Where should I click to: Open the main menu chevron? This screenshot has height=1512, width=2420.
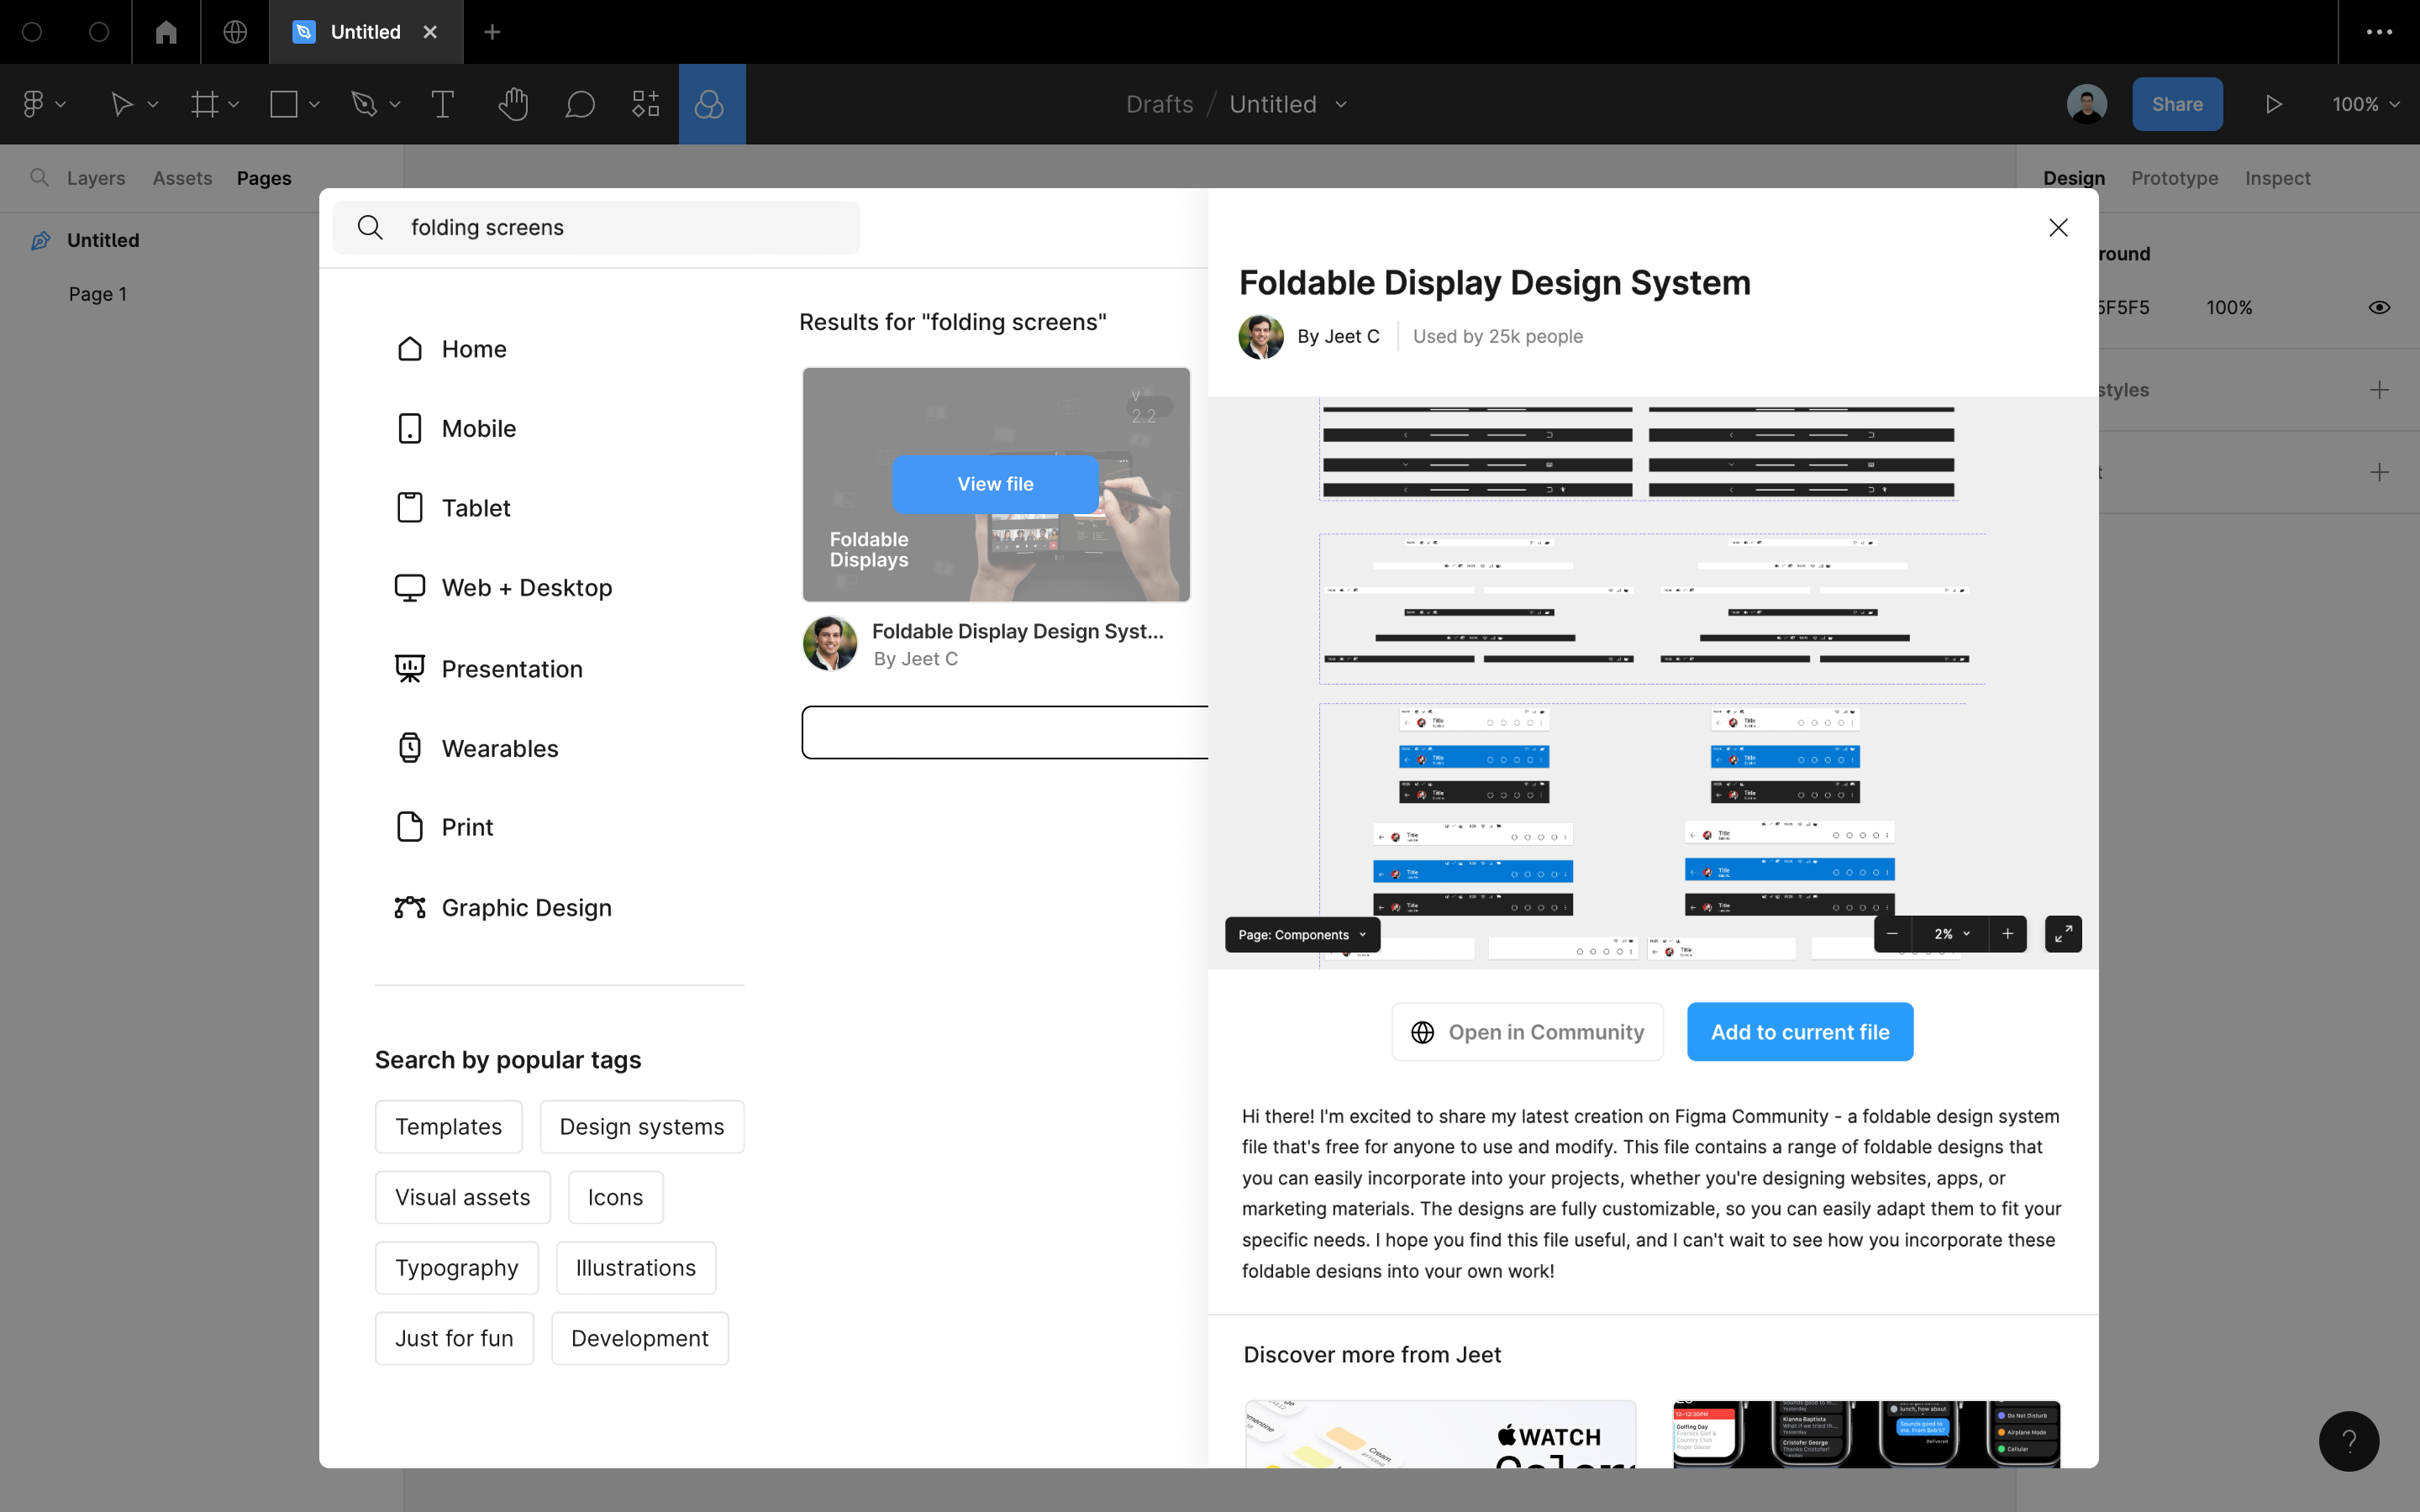pos(60,104)
